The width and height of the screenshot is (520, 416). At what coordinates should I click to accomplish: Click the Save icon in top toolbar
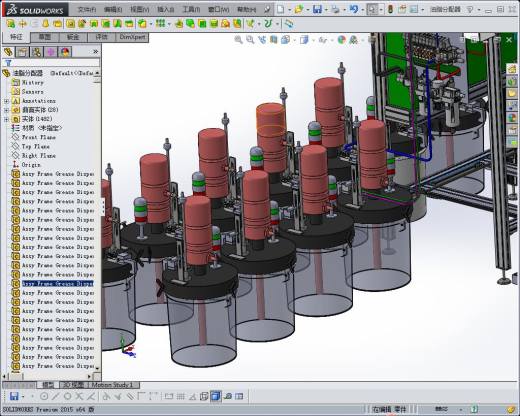(x=317, y=9)
